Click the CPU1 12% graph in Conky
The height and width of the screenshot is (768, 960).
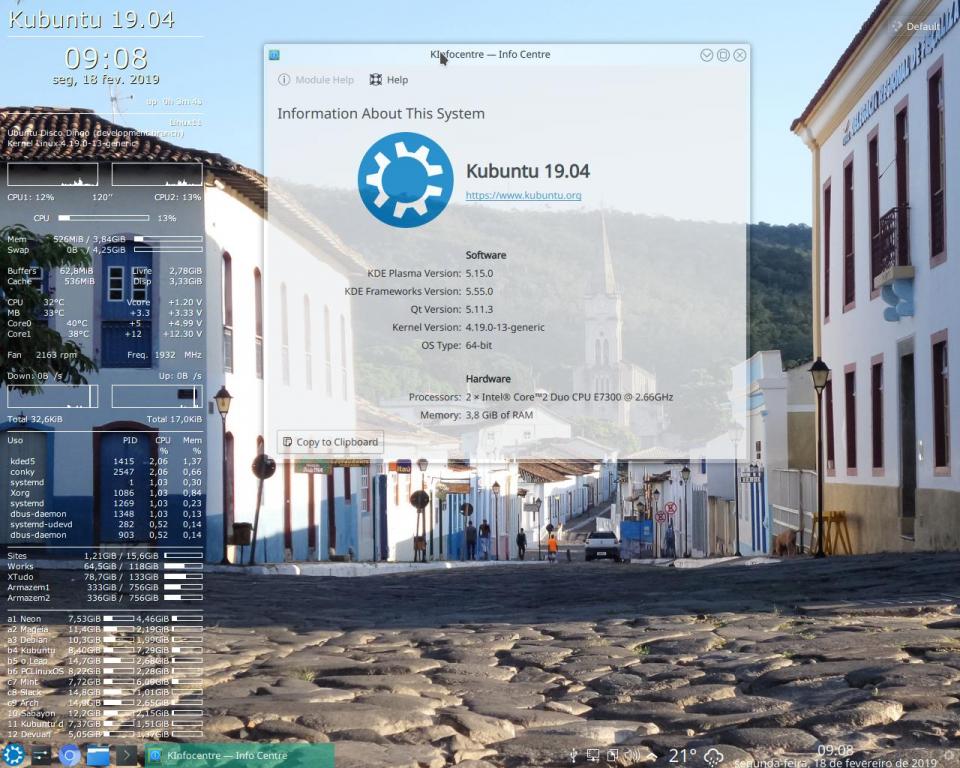tap(53, 175)
